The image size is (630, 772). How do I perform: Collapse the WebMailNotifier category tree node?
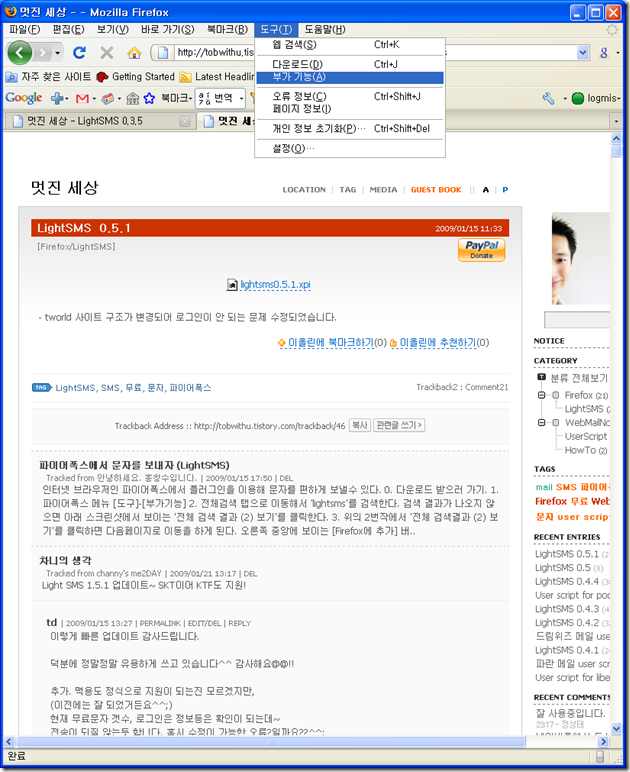tap(541, 422)
